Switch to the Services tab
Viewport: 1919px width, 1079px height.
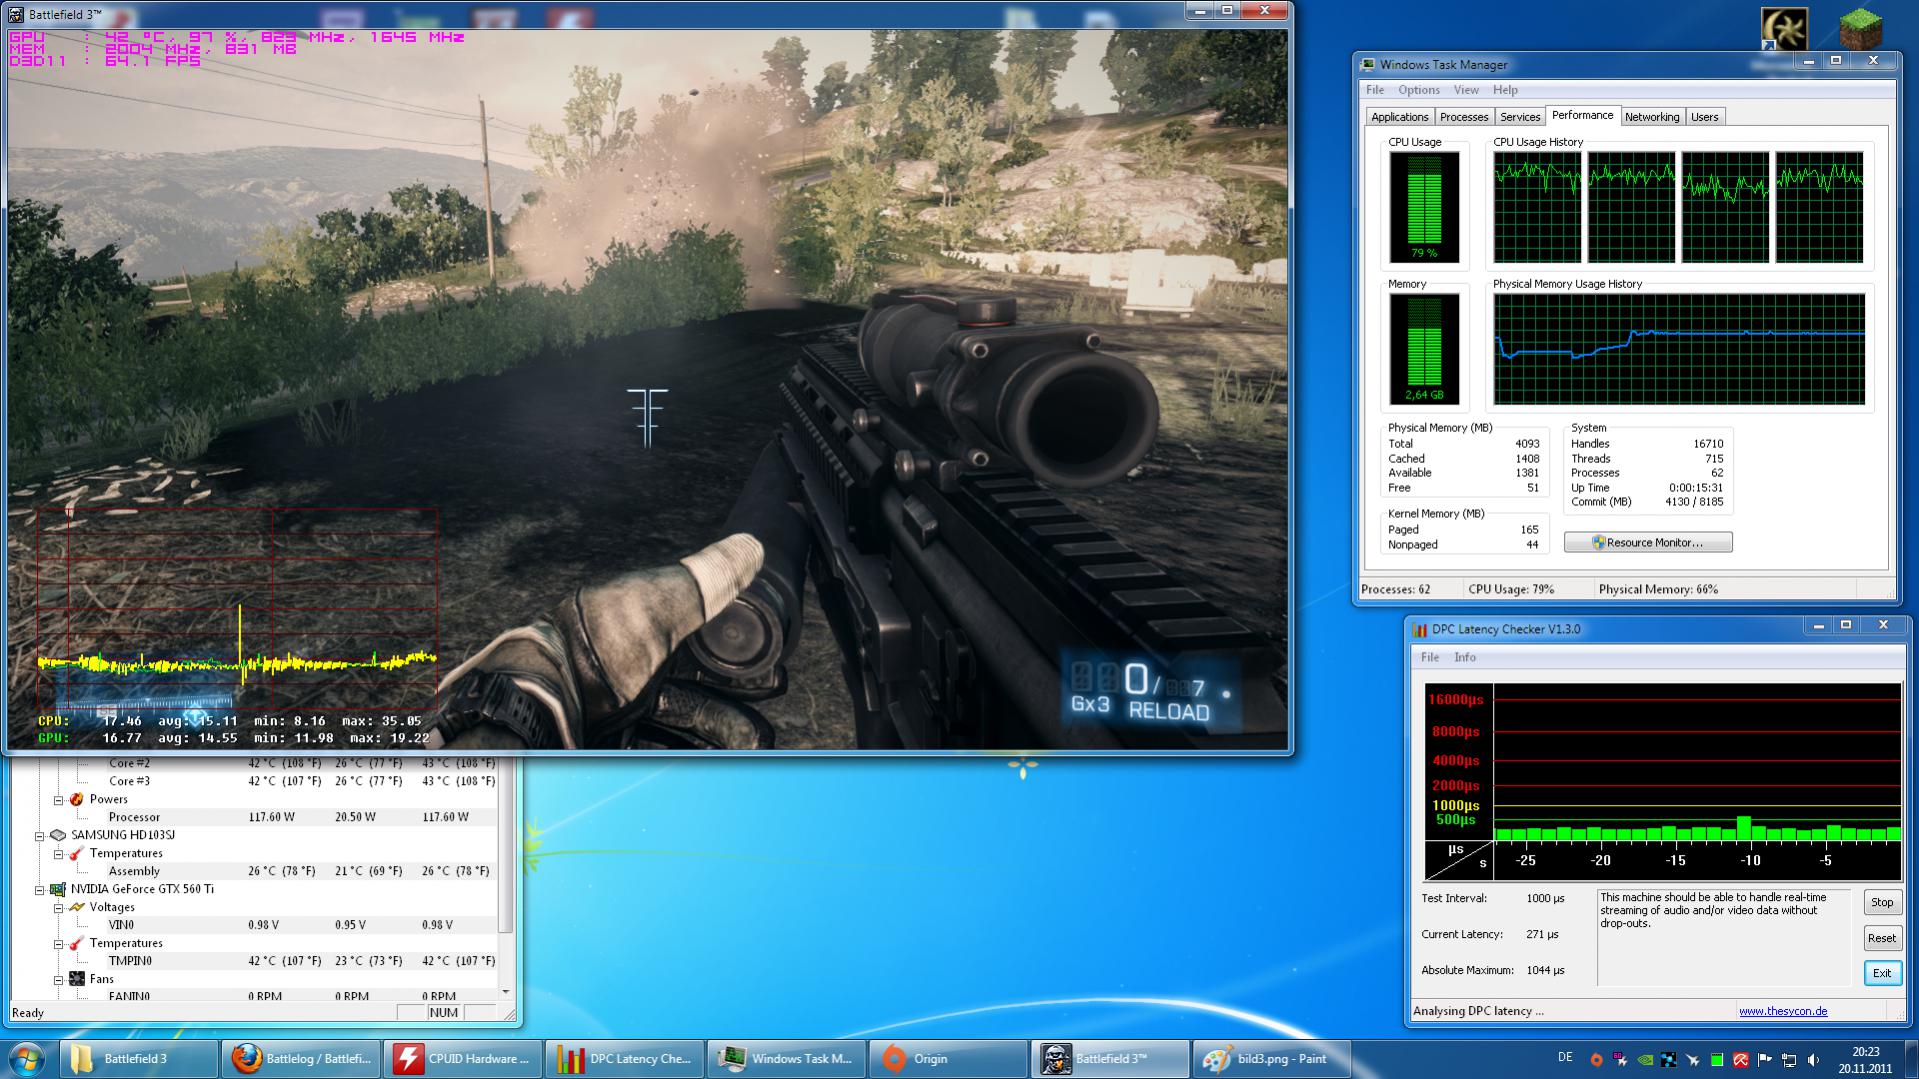click(1520, 117)
